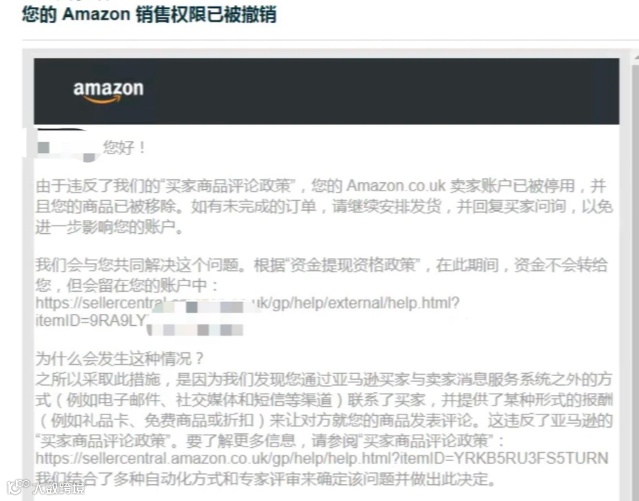Click the Amazon.co.uk text in the first paragraph
Image resolution: width=639 pixels, height=501 pixels.
point(396,186)
